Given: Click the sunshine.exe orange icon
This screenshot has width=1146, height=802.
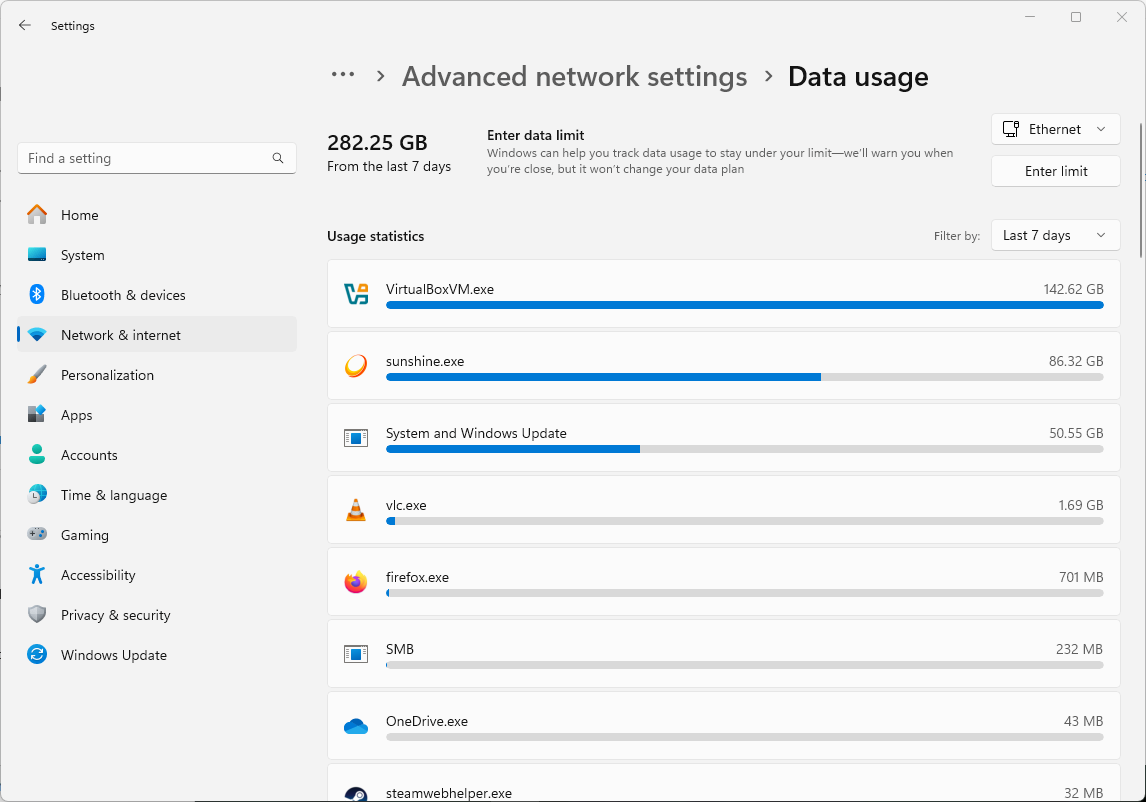Looking at the screenshot, I should pyautogui.click(x=356, y=366).
